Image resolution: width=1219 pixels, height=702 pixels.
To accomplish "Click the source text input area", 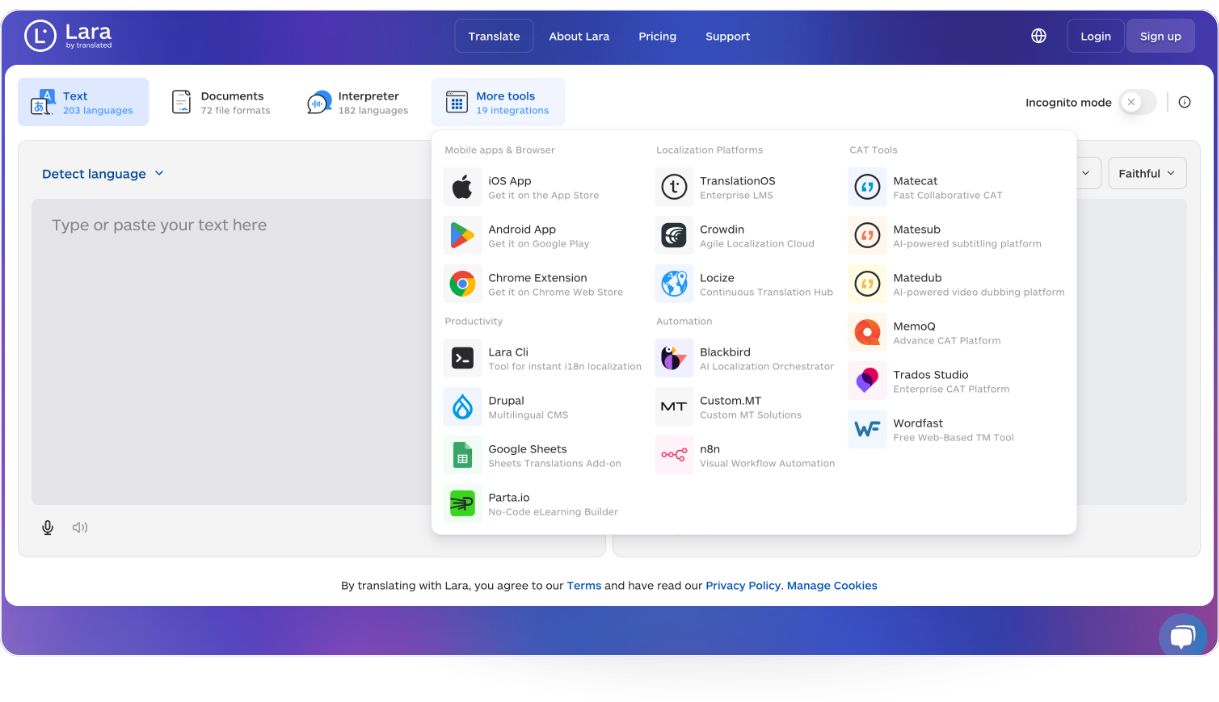I will click(x=231, y=352).
